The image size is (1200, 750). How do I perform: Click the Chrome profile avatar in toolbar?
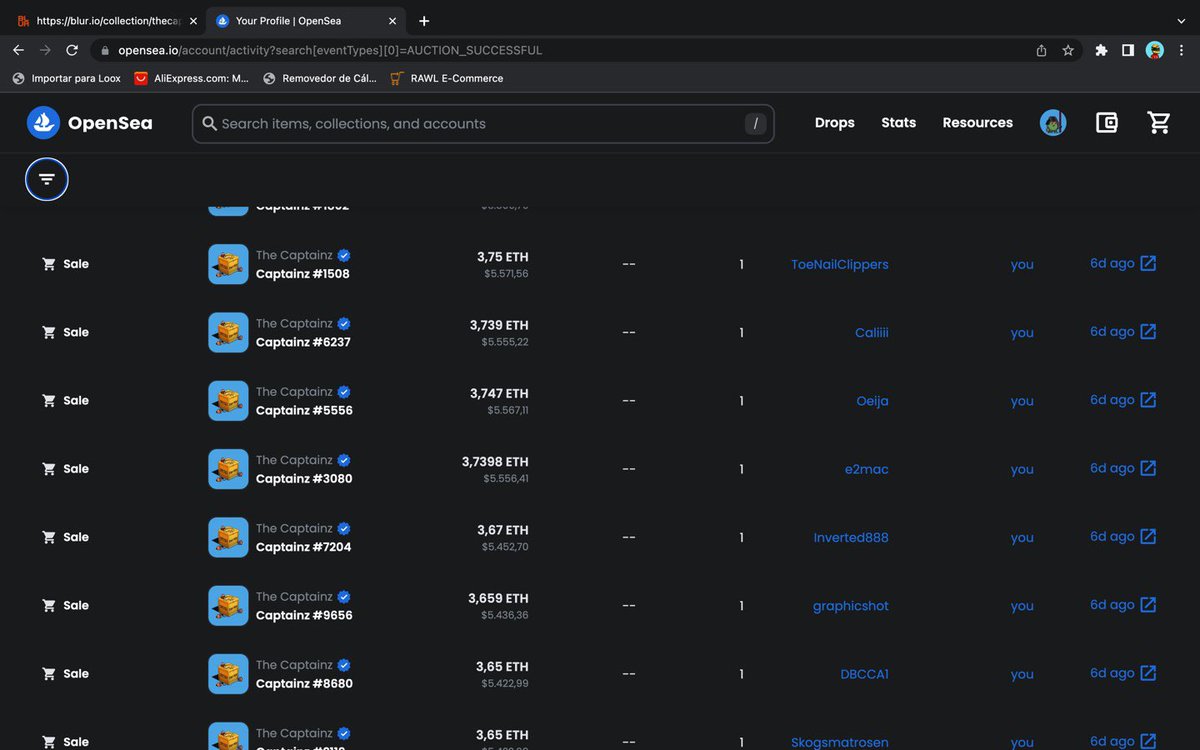coord(1155,50)
